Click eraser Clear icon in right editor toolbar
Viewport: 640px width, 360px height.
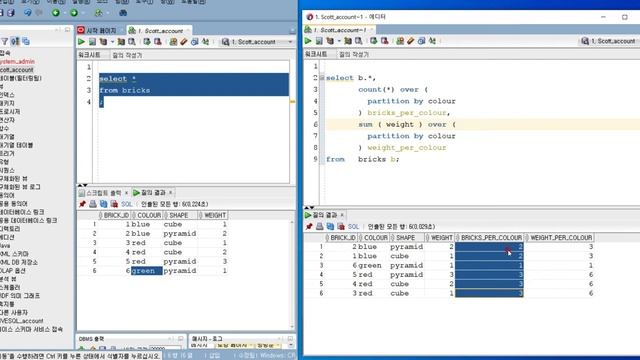411,41
